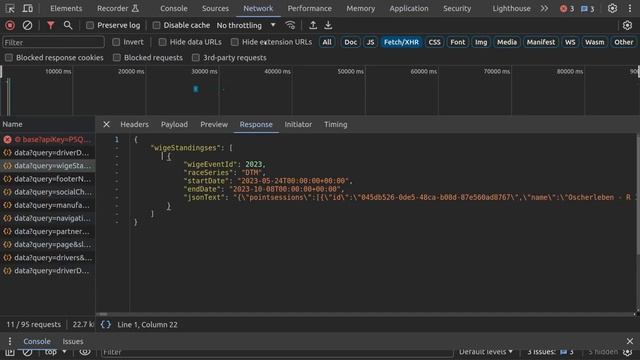Screen dimensions: 640x360
Task: Focus the network Filter text field
Action: (x=53, y=42)
